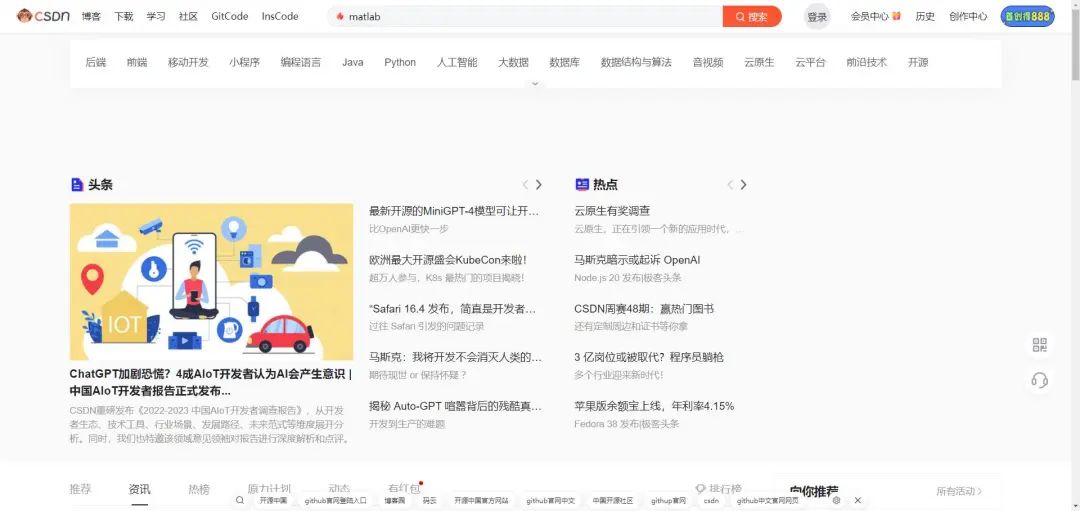Viewport: 1080px width, 511px height.
Task: Click the magnifier icon in bottom suggestion bar
Action: 240,500
